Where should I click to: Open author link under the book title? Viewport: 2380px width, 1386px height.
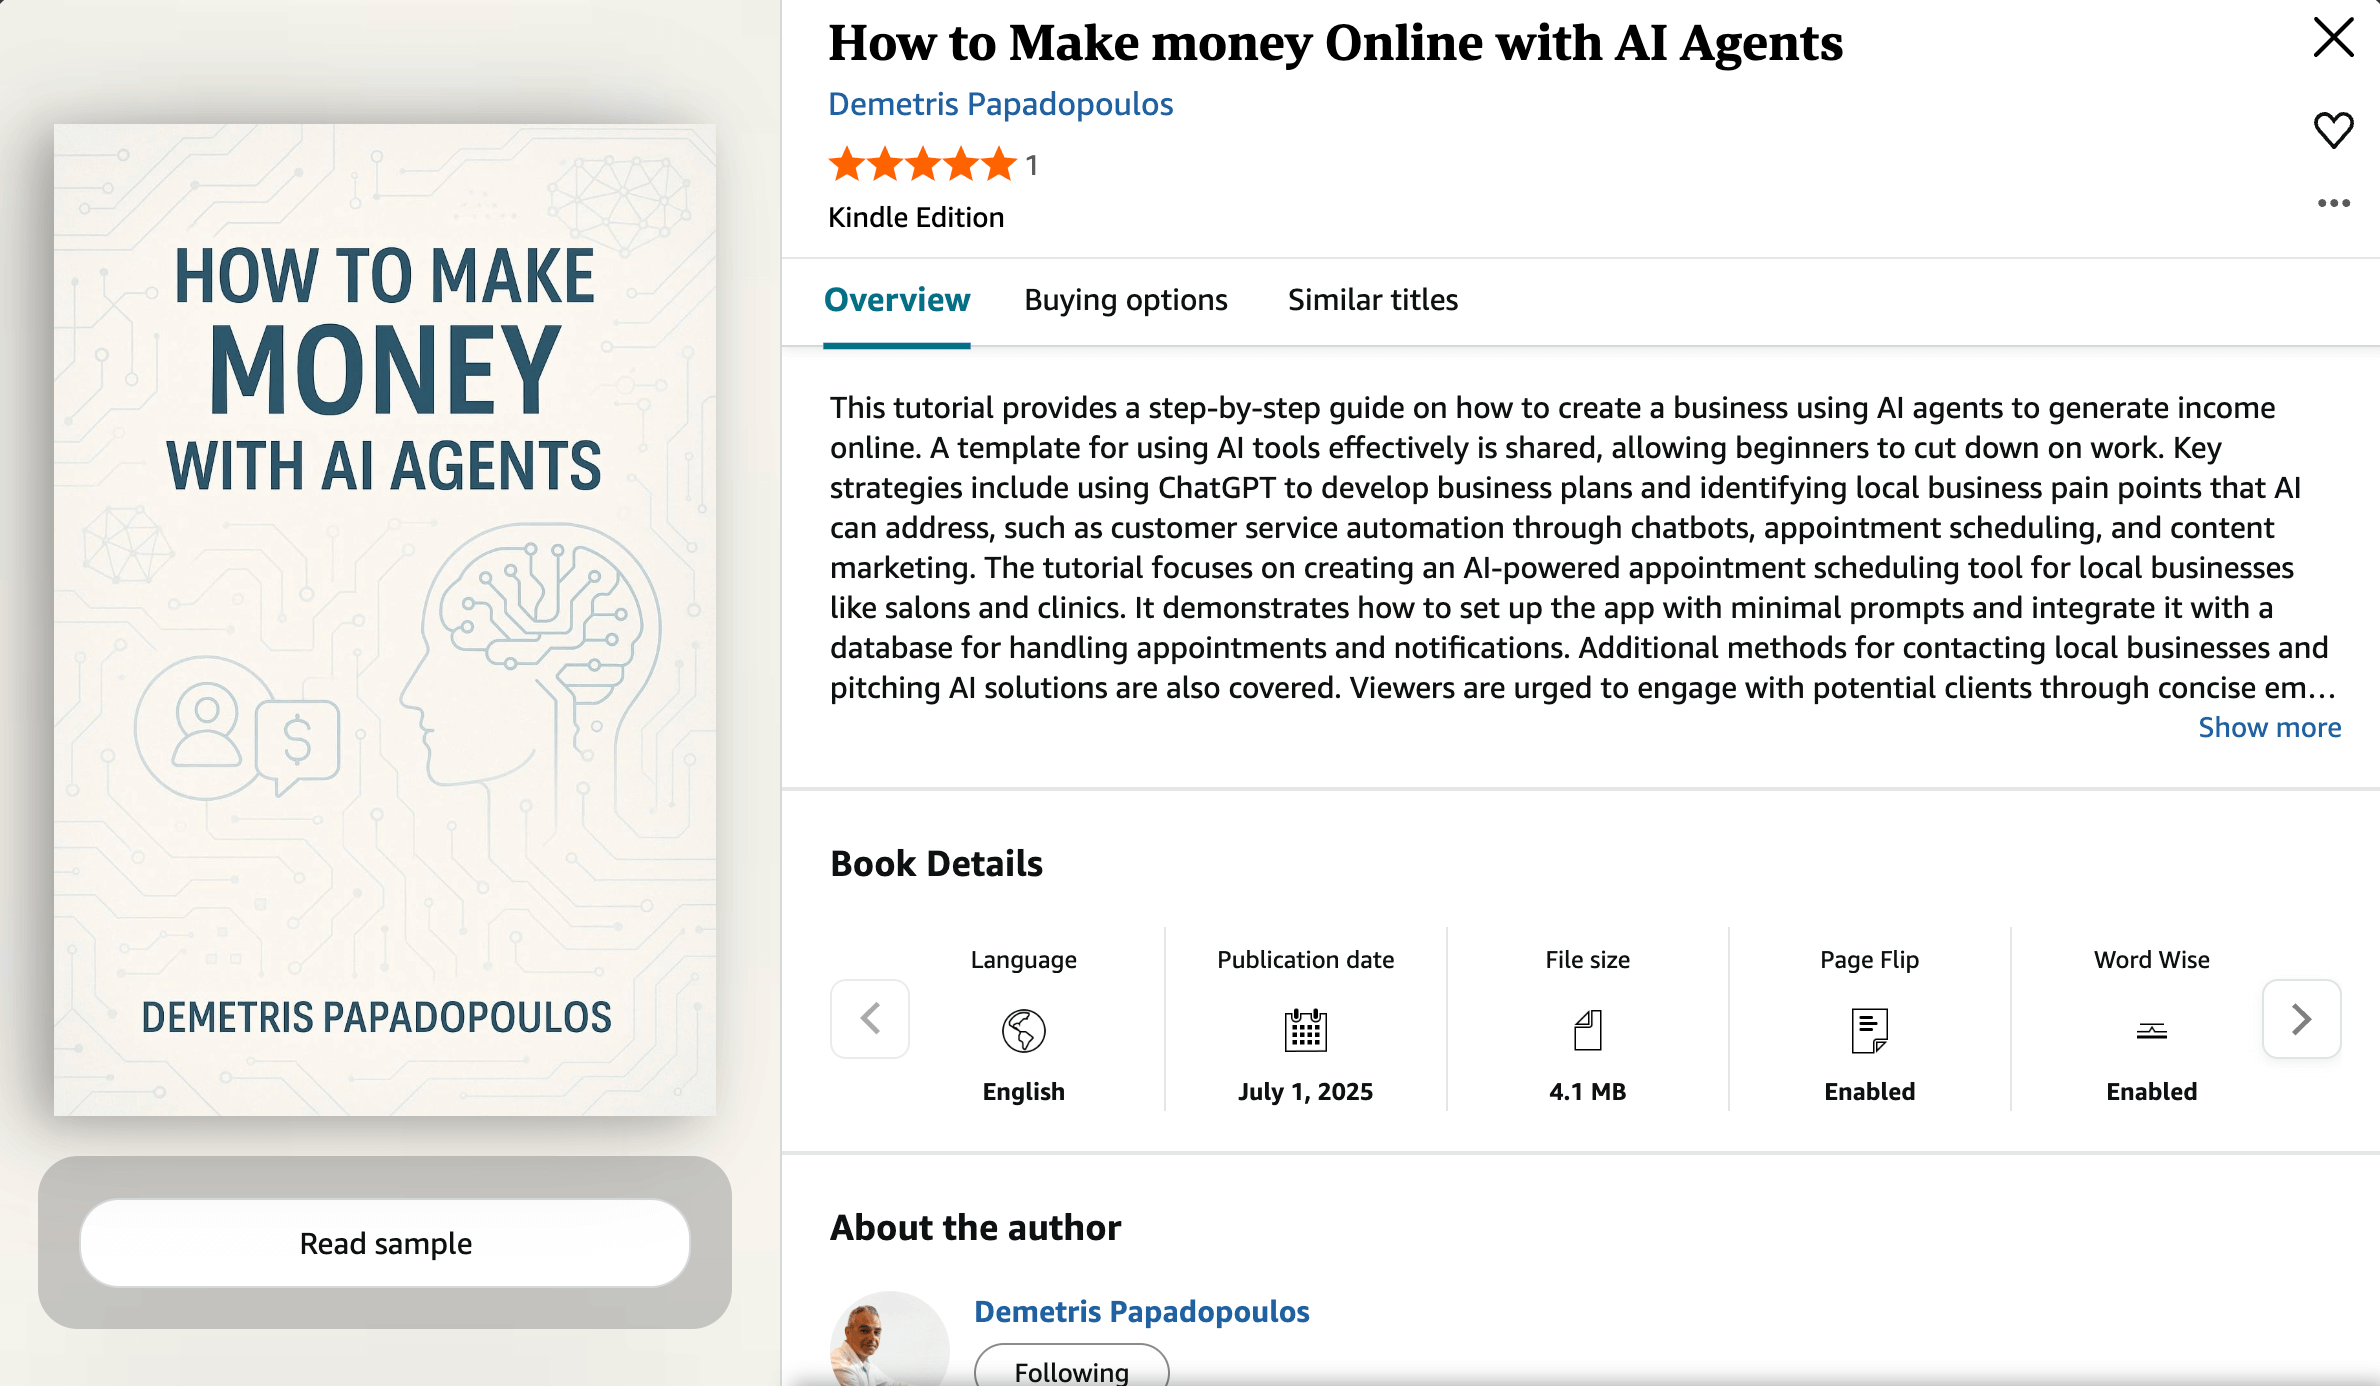click(1000, 104)
